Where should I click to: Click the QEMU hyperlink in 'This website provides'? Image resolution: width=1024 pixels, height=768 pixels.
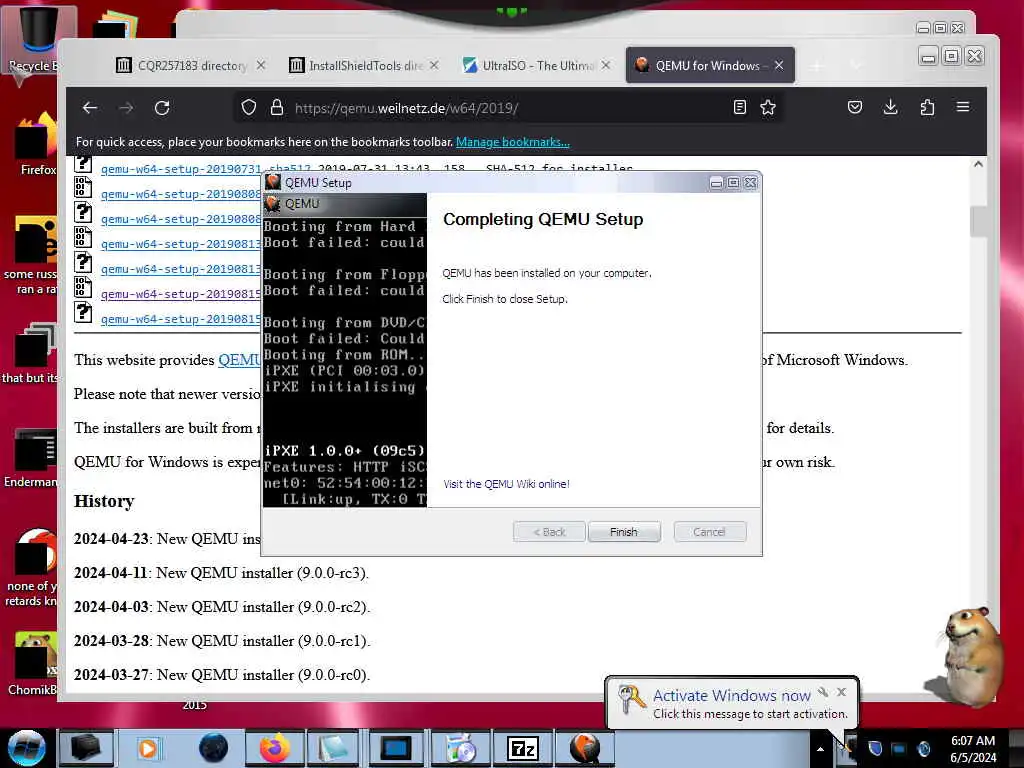point(239,360)
